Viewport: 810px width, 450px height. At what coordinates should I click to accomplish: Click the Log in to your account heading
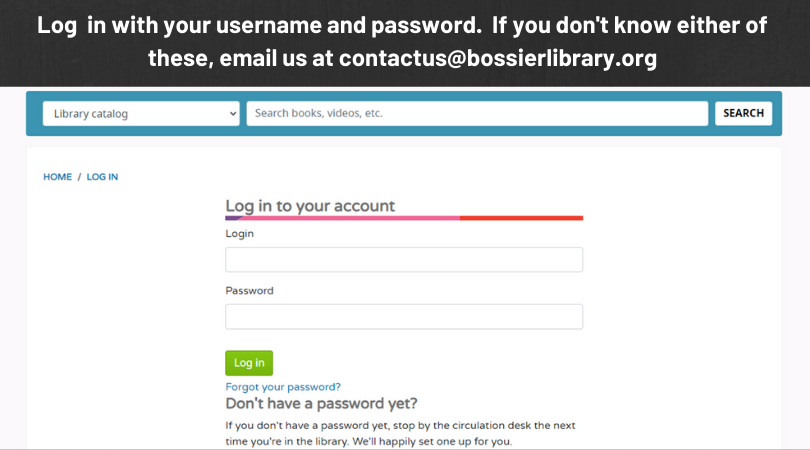click(310, 206)
